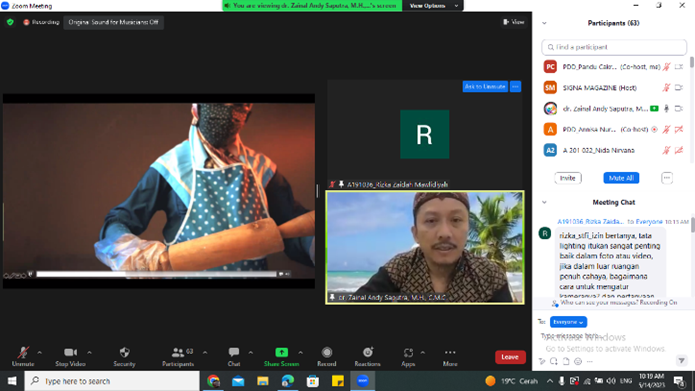Screen dimensions: 695x391
Task: Toggle mute icon for PDD_Annisa
Action: (x=666, y=129)
